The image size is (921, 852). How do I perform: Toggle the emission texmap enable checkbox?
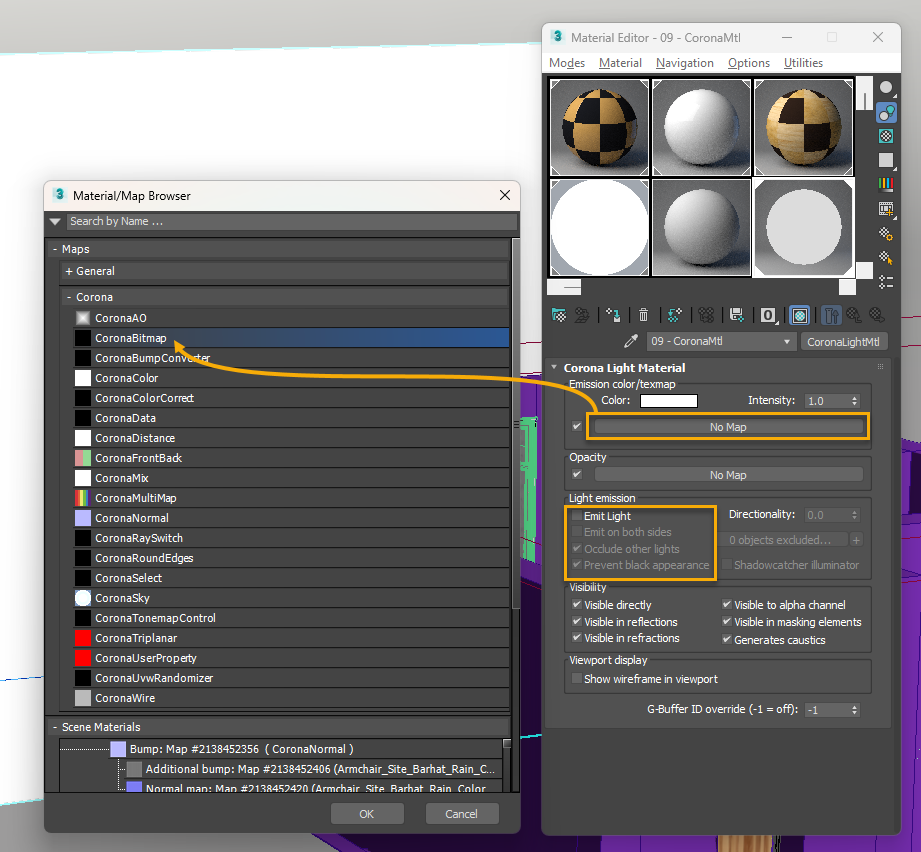[577, 426]
